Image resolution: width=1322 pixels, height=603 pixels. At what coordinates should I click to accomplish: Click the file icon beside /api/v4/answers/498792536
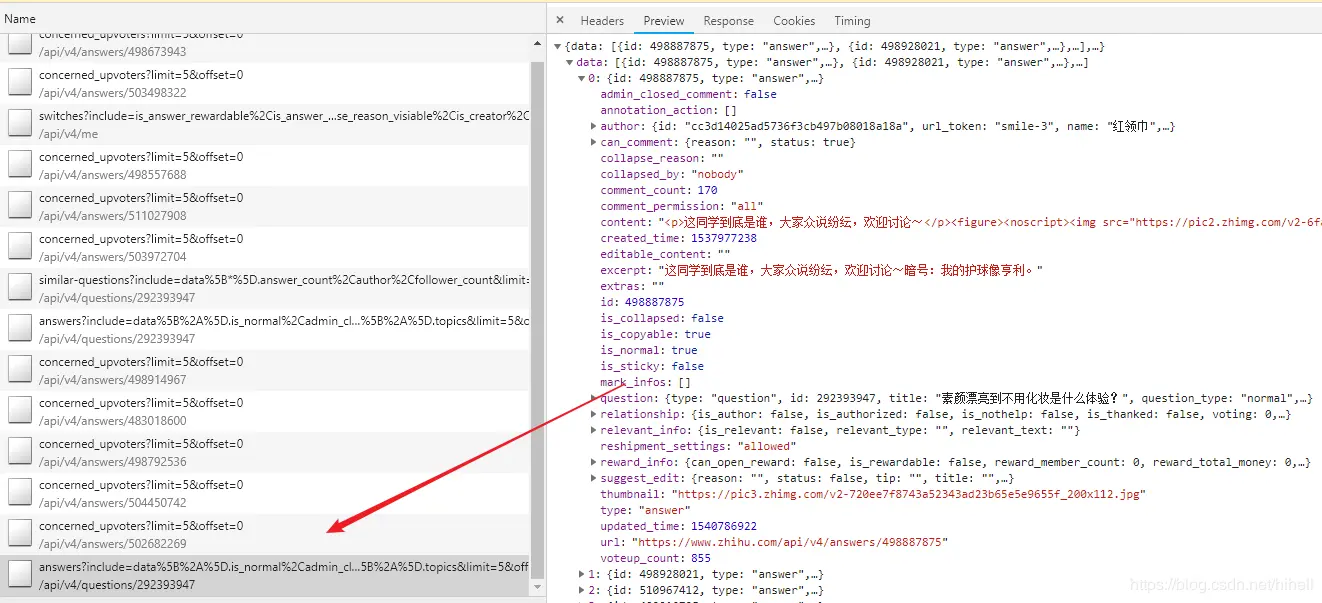[20, 451]
